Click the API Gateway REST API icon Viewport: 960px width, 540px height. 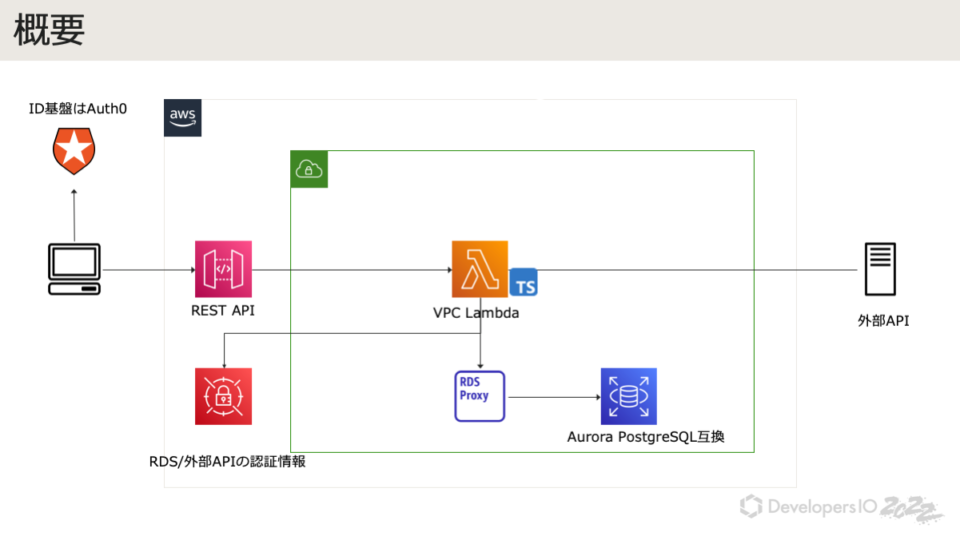point(223,269)
